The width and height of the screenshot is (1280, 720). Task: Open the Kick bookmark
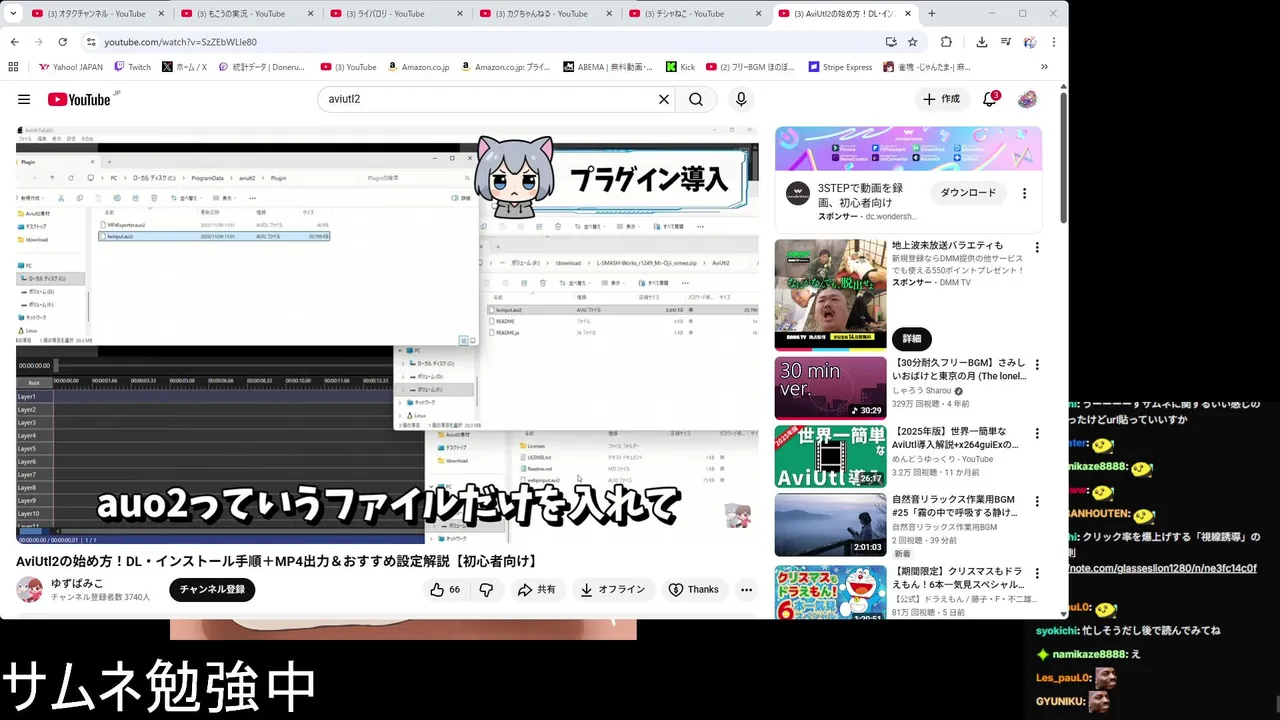680,67
